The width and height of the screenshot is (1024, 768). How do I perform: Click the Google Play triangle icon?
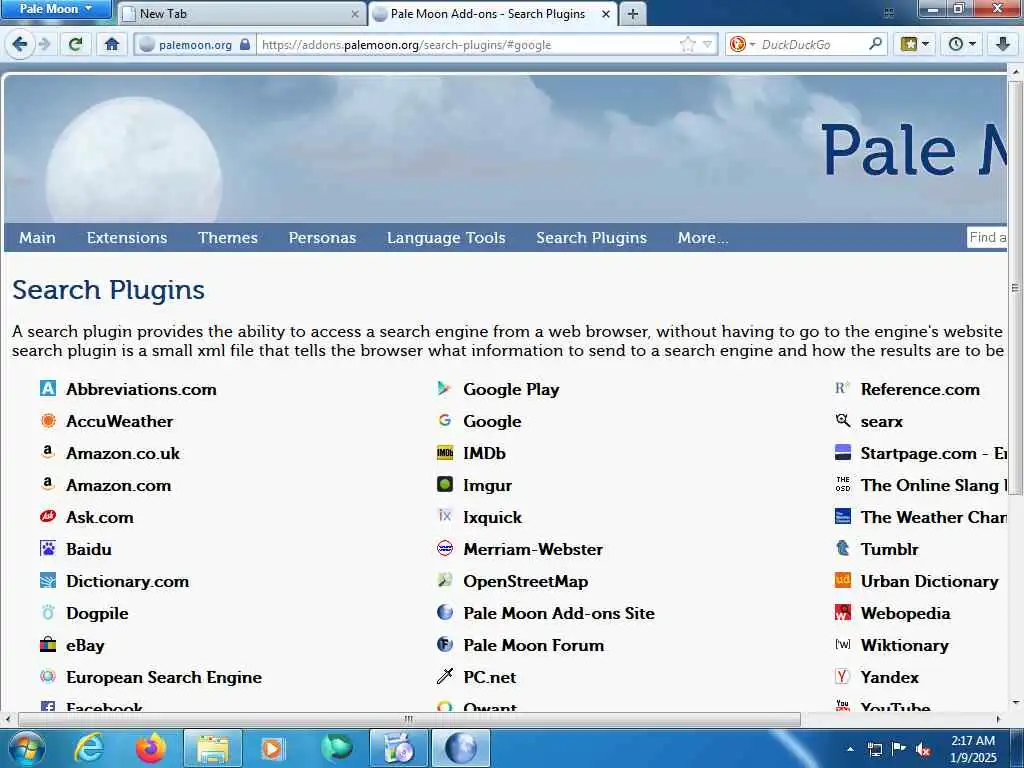point(445,389)
